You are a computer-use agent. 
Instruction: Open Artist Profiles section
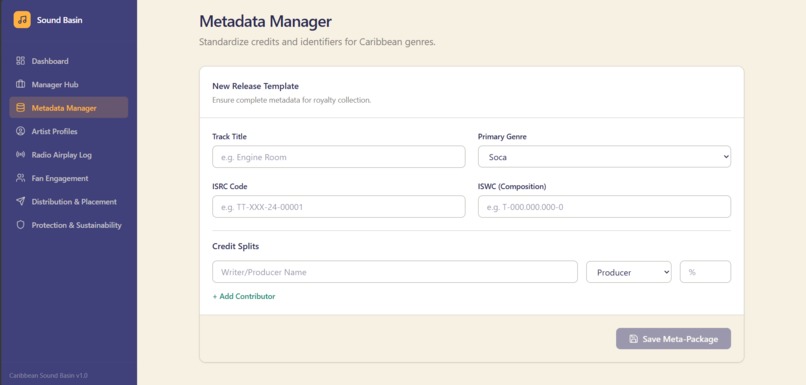tap(68, 131)
